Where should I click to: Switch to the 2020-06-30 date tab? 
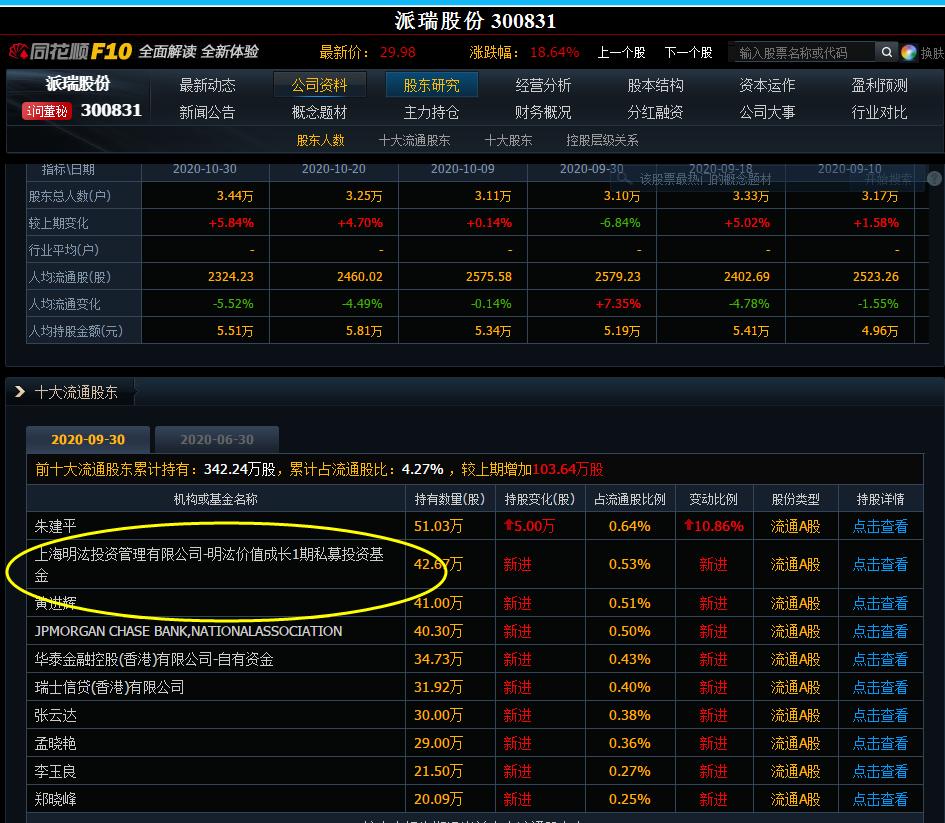coord(217,439)
